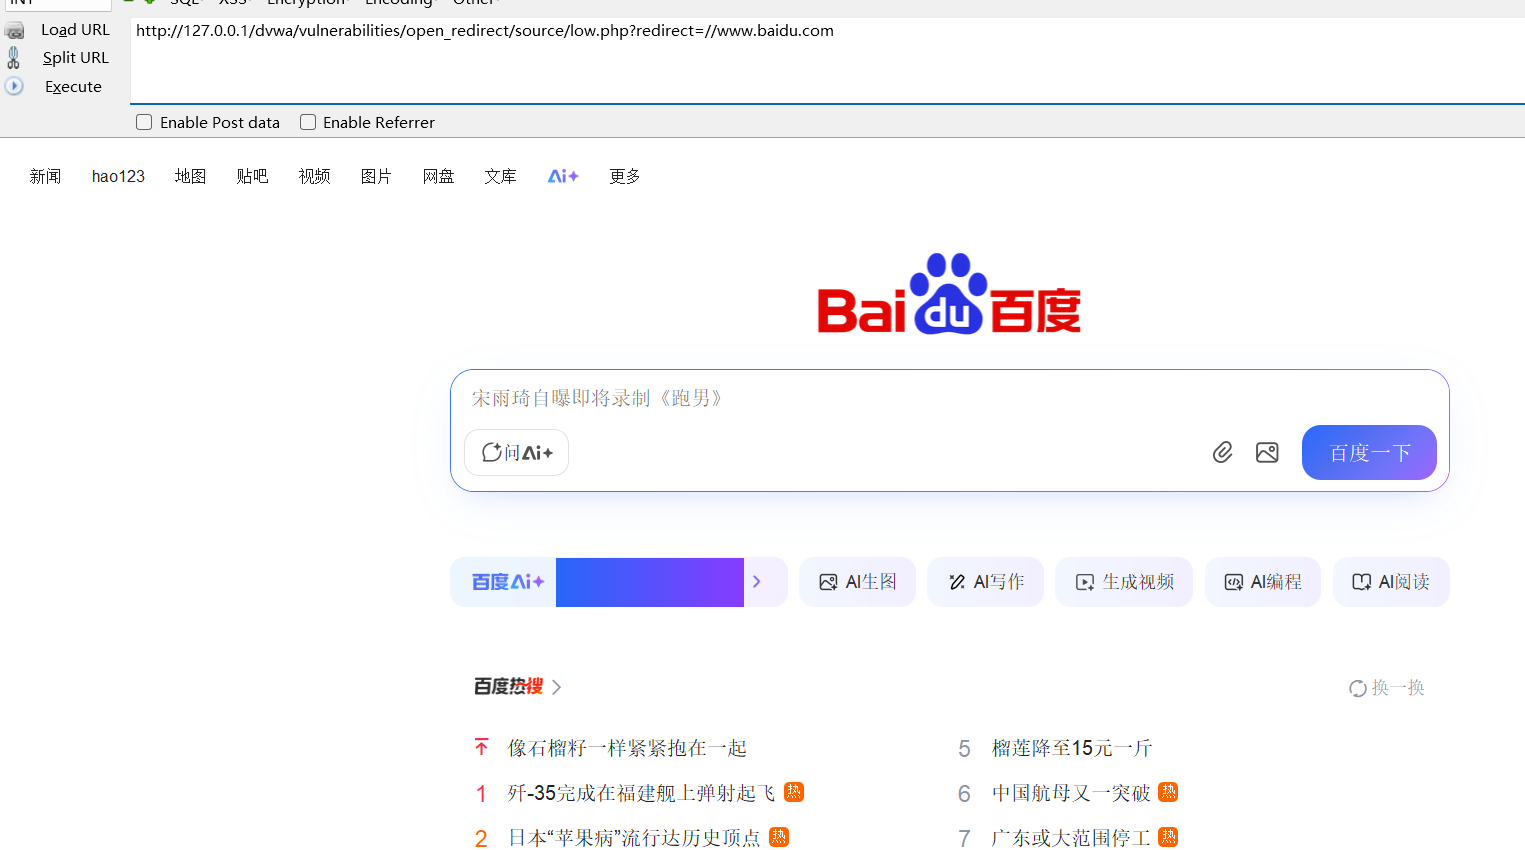Click the Execute button in HackBar

(x=73, y=87)
